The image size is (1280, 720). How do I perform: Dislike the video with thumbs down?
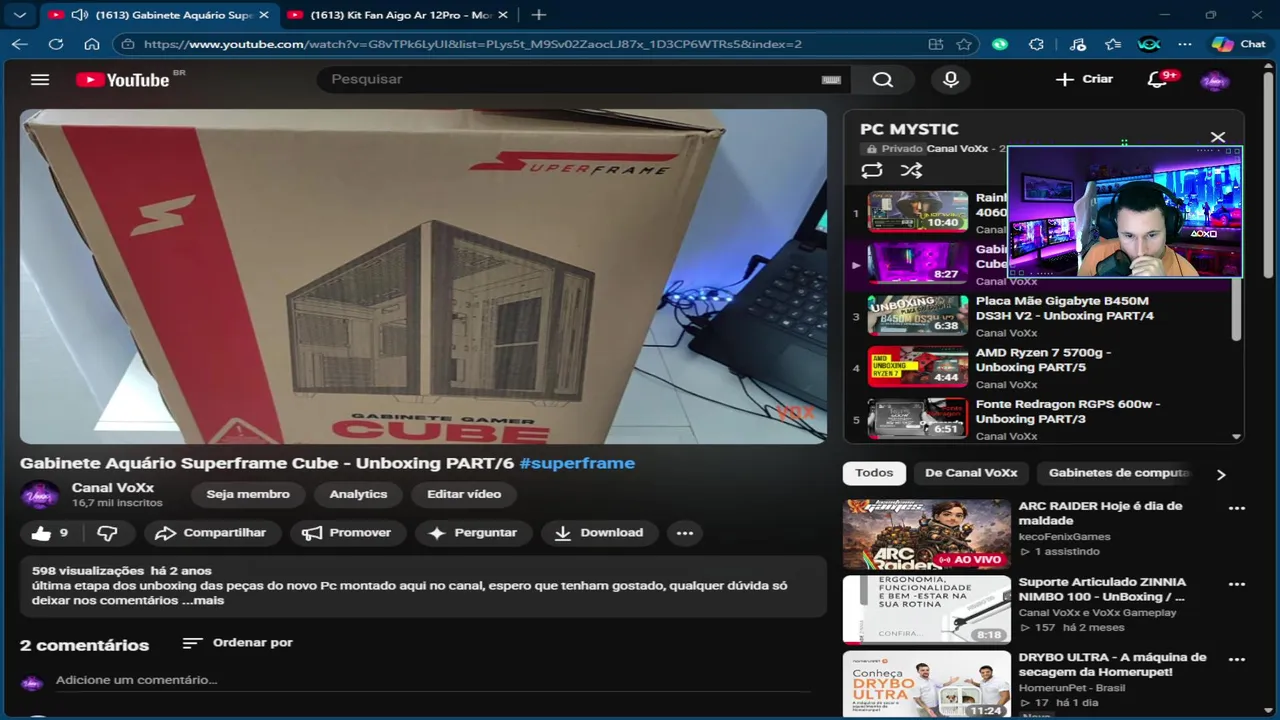click(107, 533)
